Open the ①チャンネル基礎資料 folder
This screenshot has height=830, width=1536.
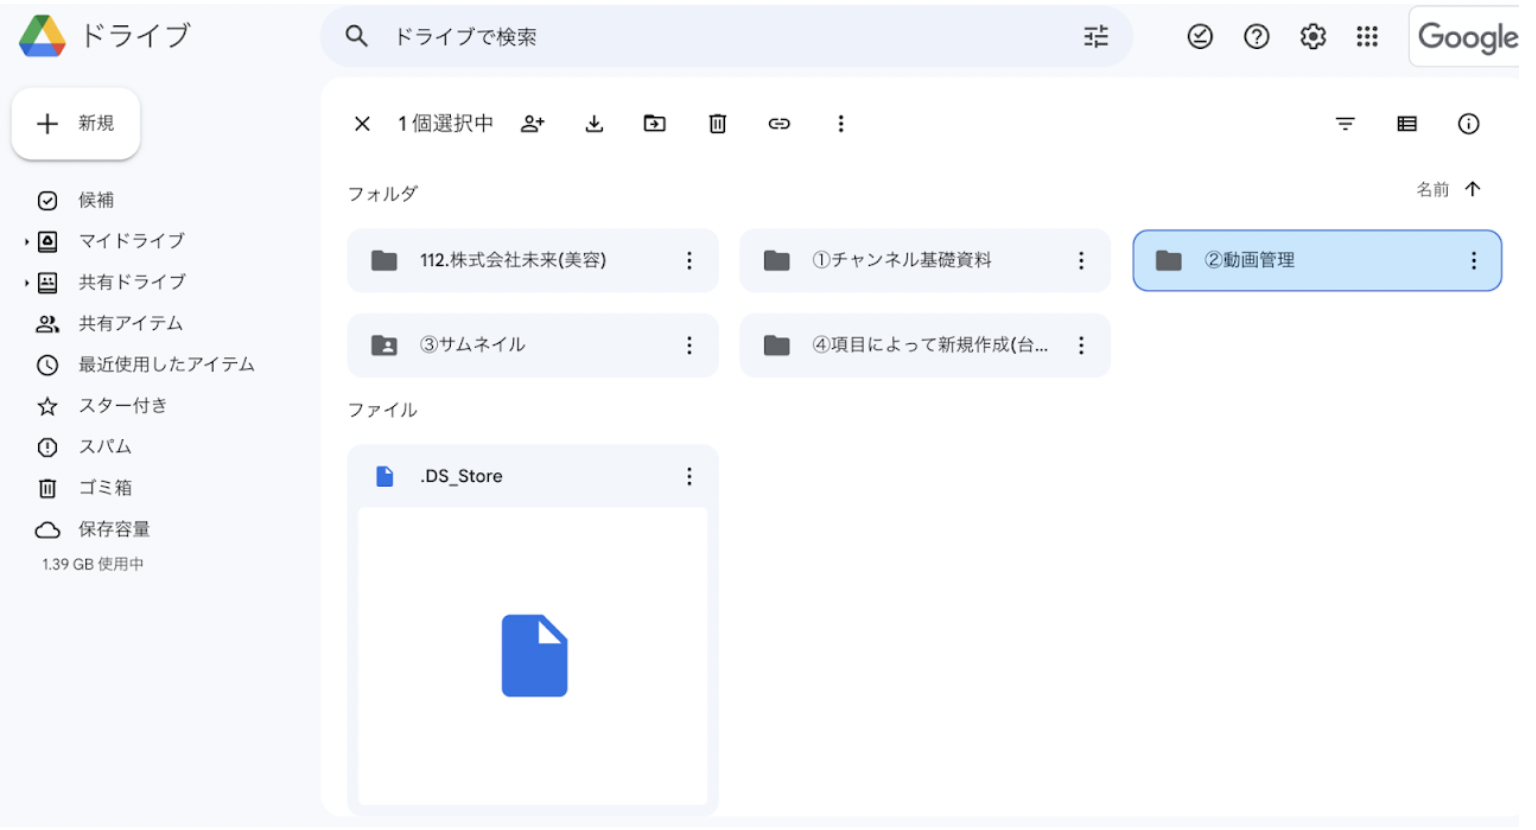coord(902,261)
